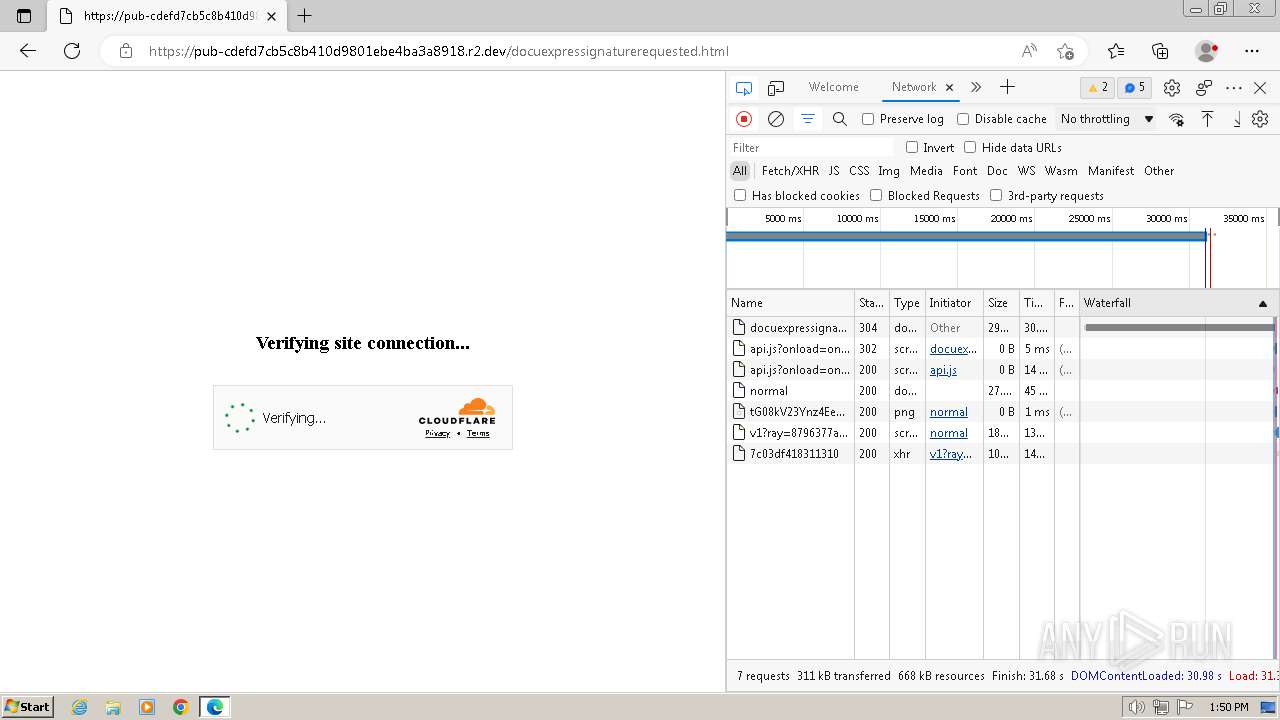Reload the page with the refresh icon
The height and width of the screenshot is (720, 1280).
pos(72,51)
